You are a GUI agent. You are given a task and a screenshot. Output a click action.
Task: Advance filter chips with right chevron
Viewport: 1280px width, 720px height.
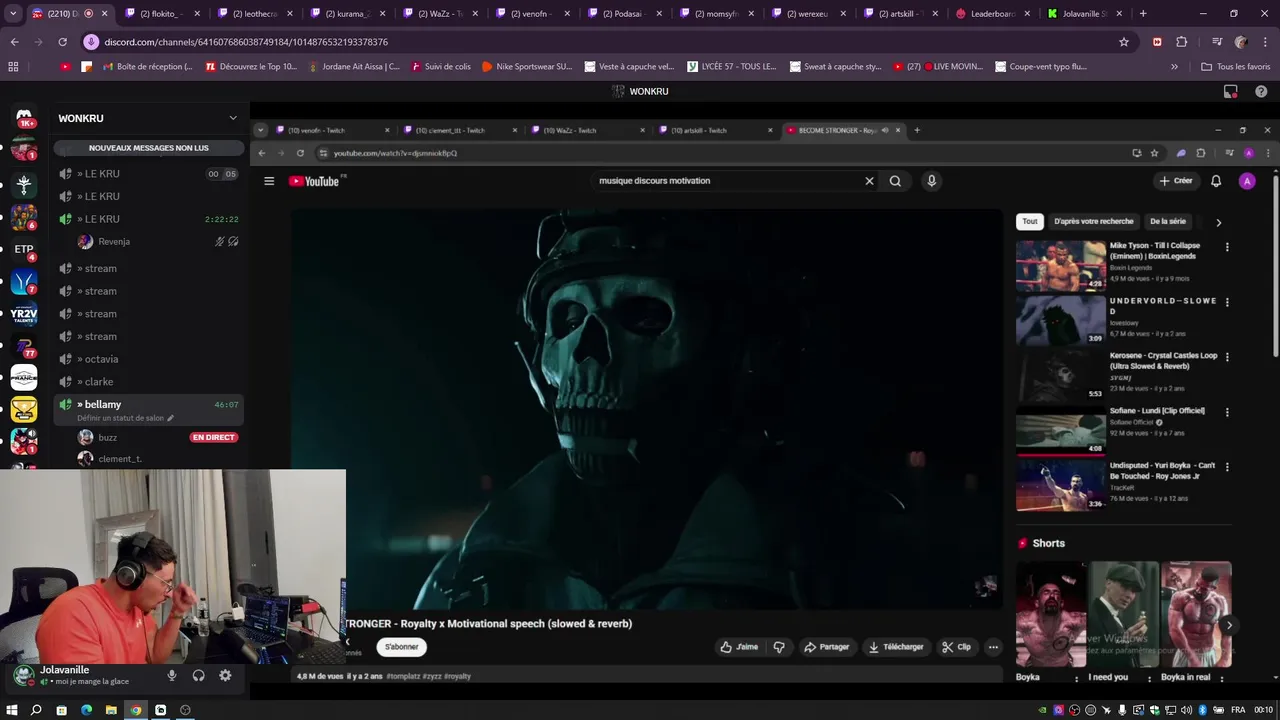click(x=1218, y=222)
